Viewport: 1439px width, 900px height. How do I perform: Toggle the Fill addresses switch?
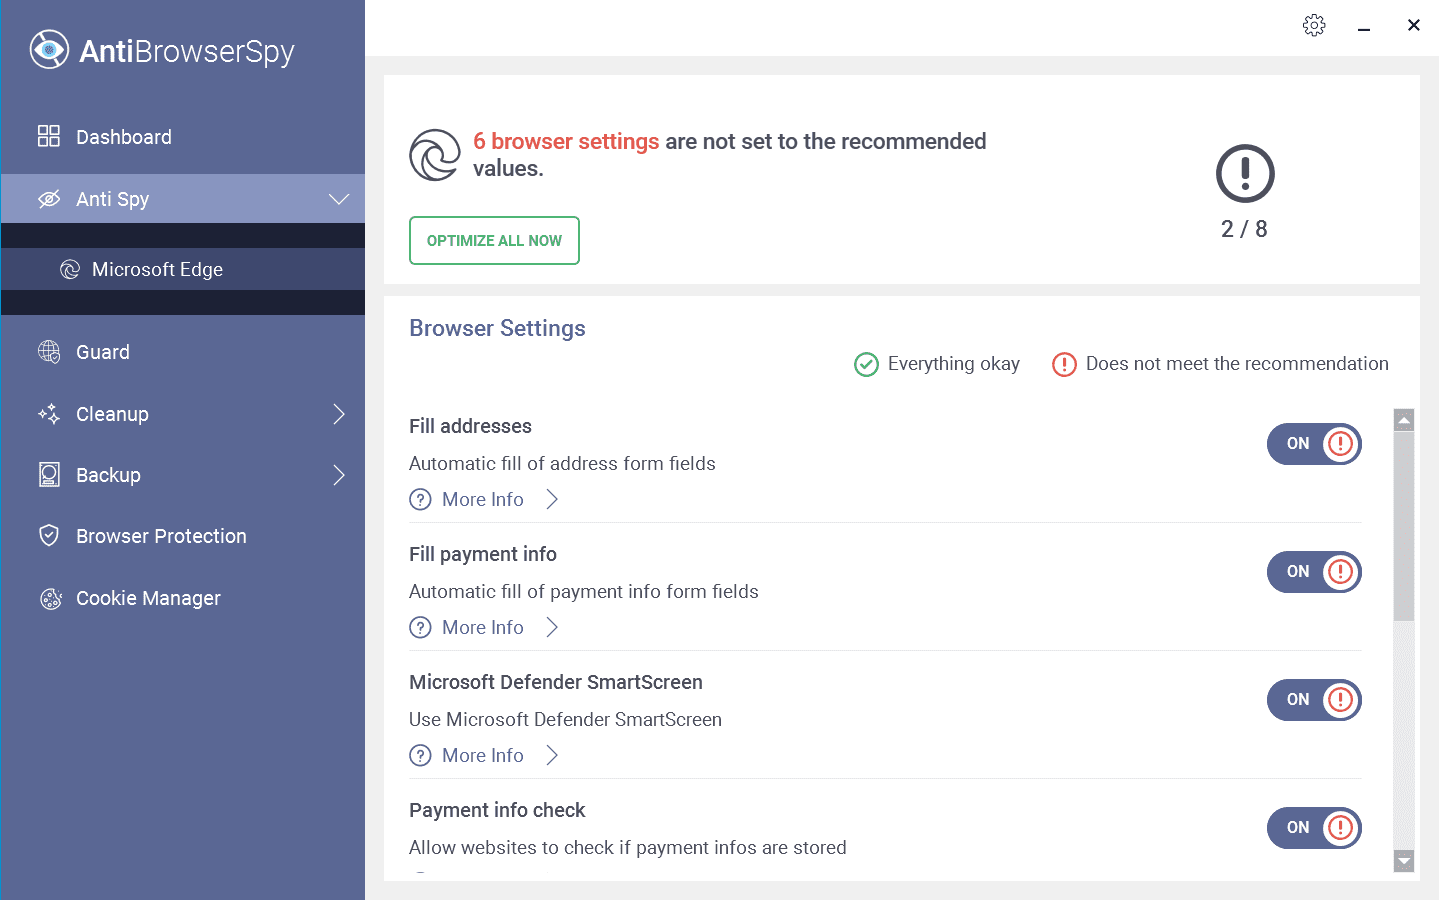[1313, 444]
